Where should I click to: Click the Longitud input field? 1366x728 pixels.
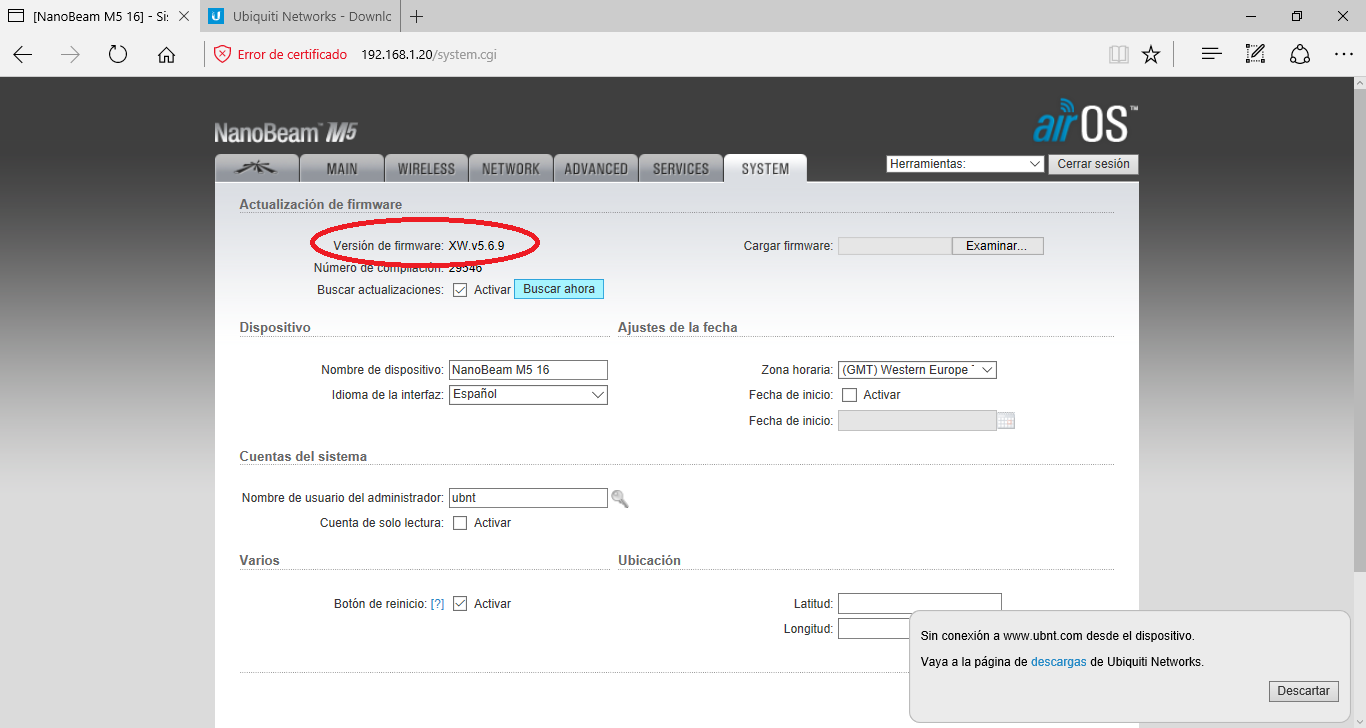point(875,629)
